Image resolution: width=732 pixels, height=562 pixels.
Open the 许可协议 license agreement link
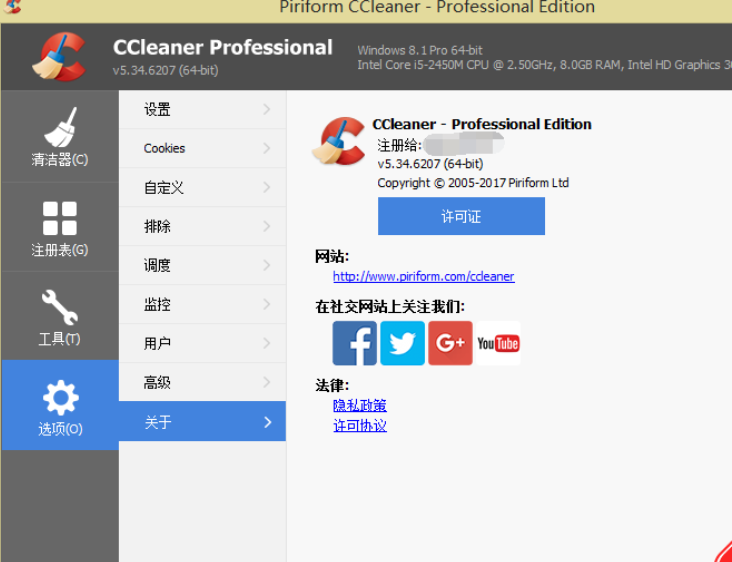click(360, 425)
